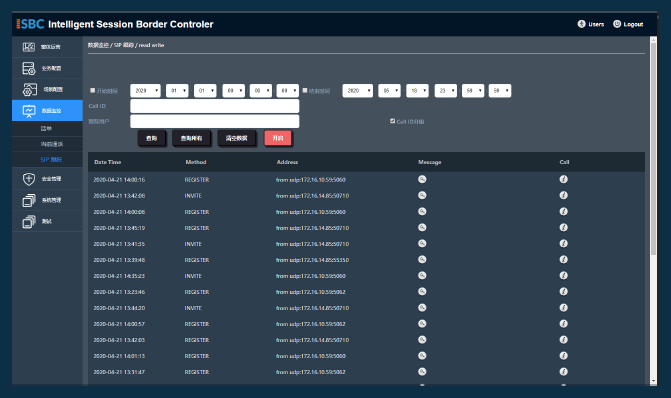The width and height of the screenshot is (671, 398).
Task: Open the SIP trace submenu item
Action: [x=51, y=159]
